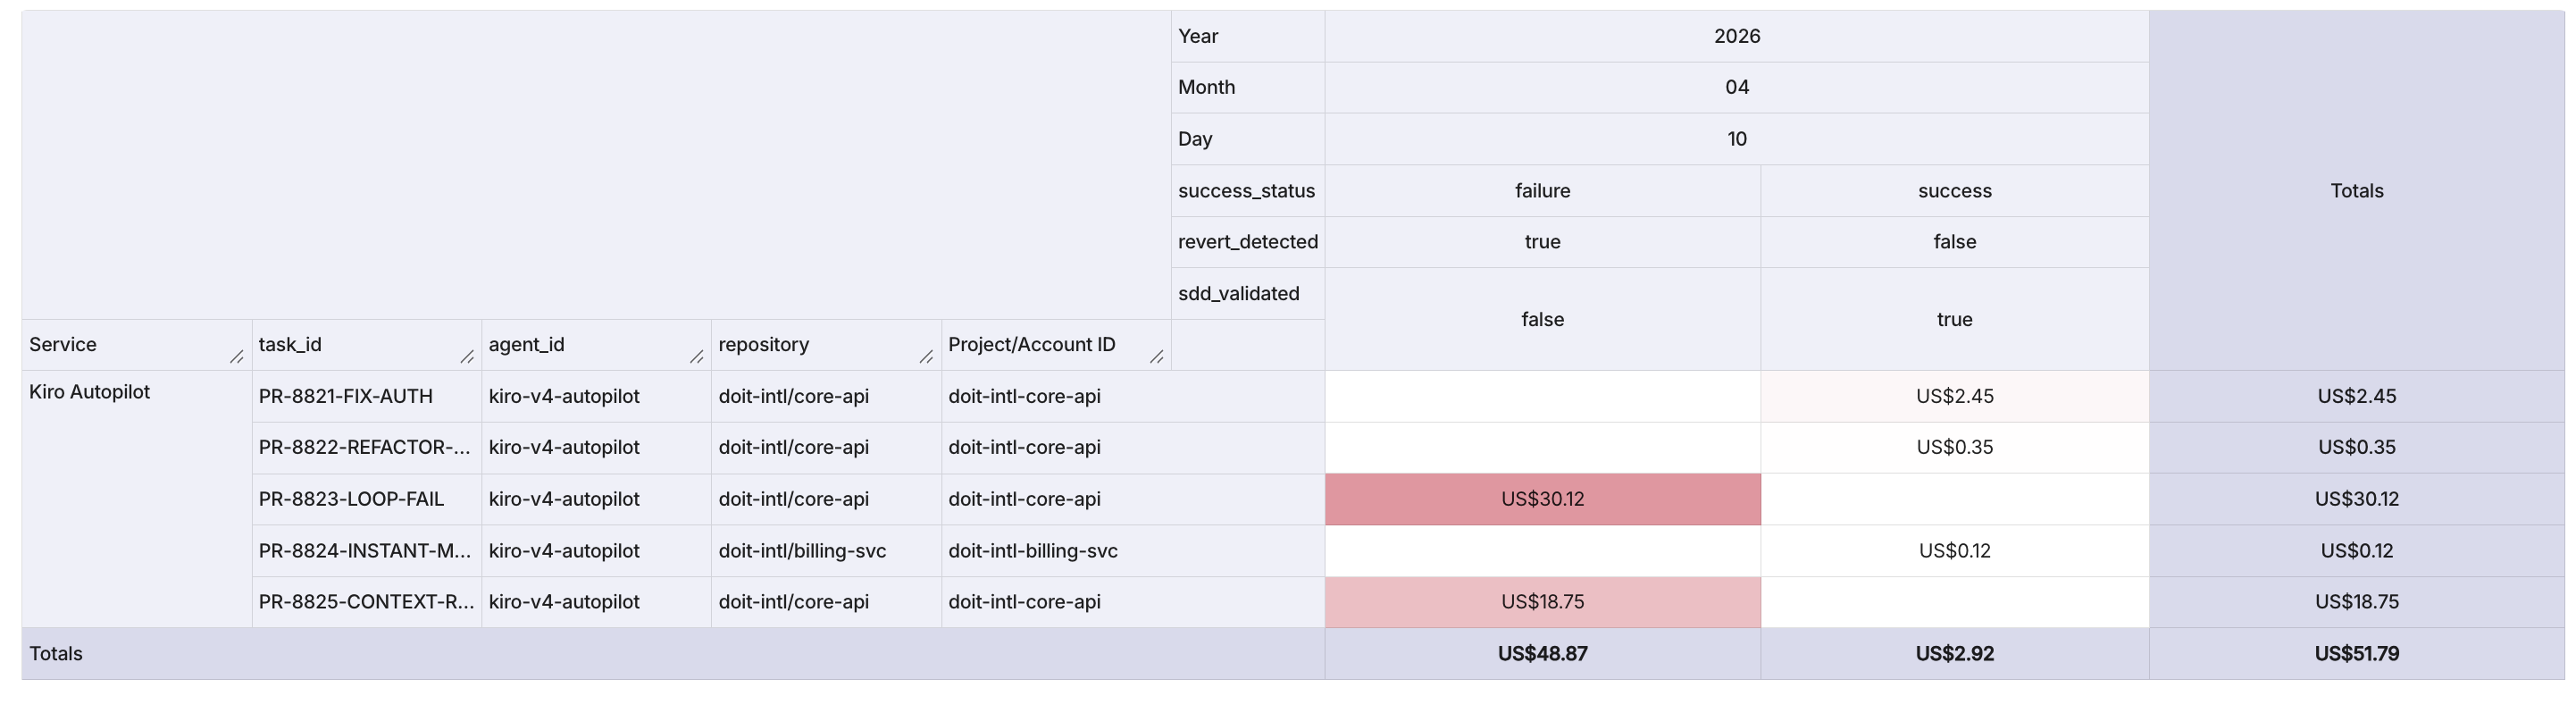Click doit-intl-billing-svc project ID cell
2576x713 pixels.
pyautogui.click(x=1133, y=551)
